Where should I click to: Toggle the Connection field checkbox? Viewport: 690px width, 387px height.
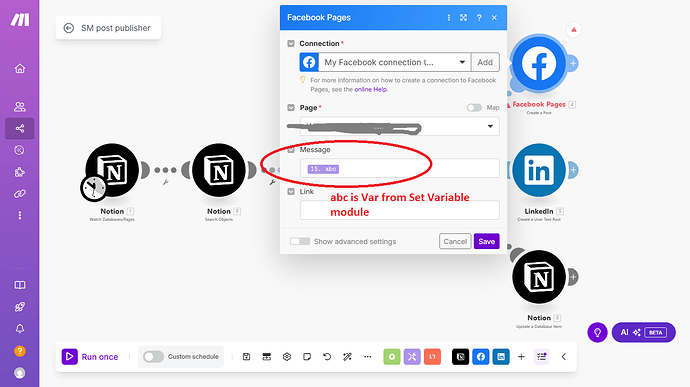(291, 44)
